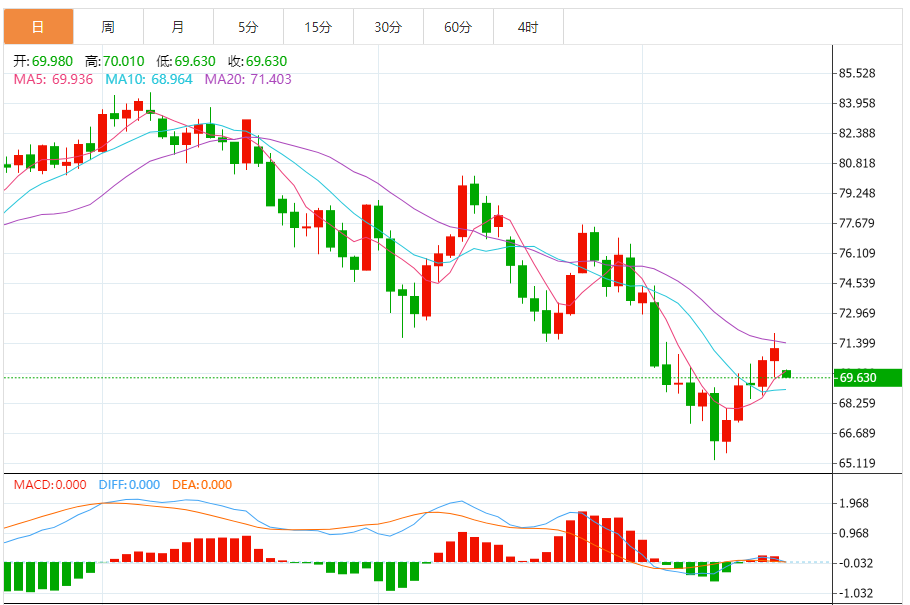The image size is (910, 605).
Task: Open the 30分 timeframe tab
Action: click(x=388, y=27)
